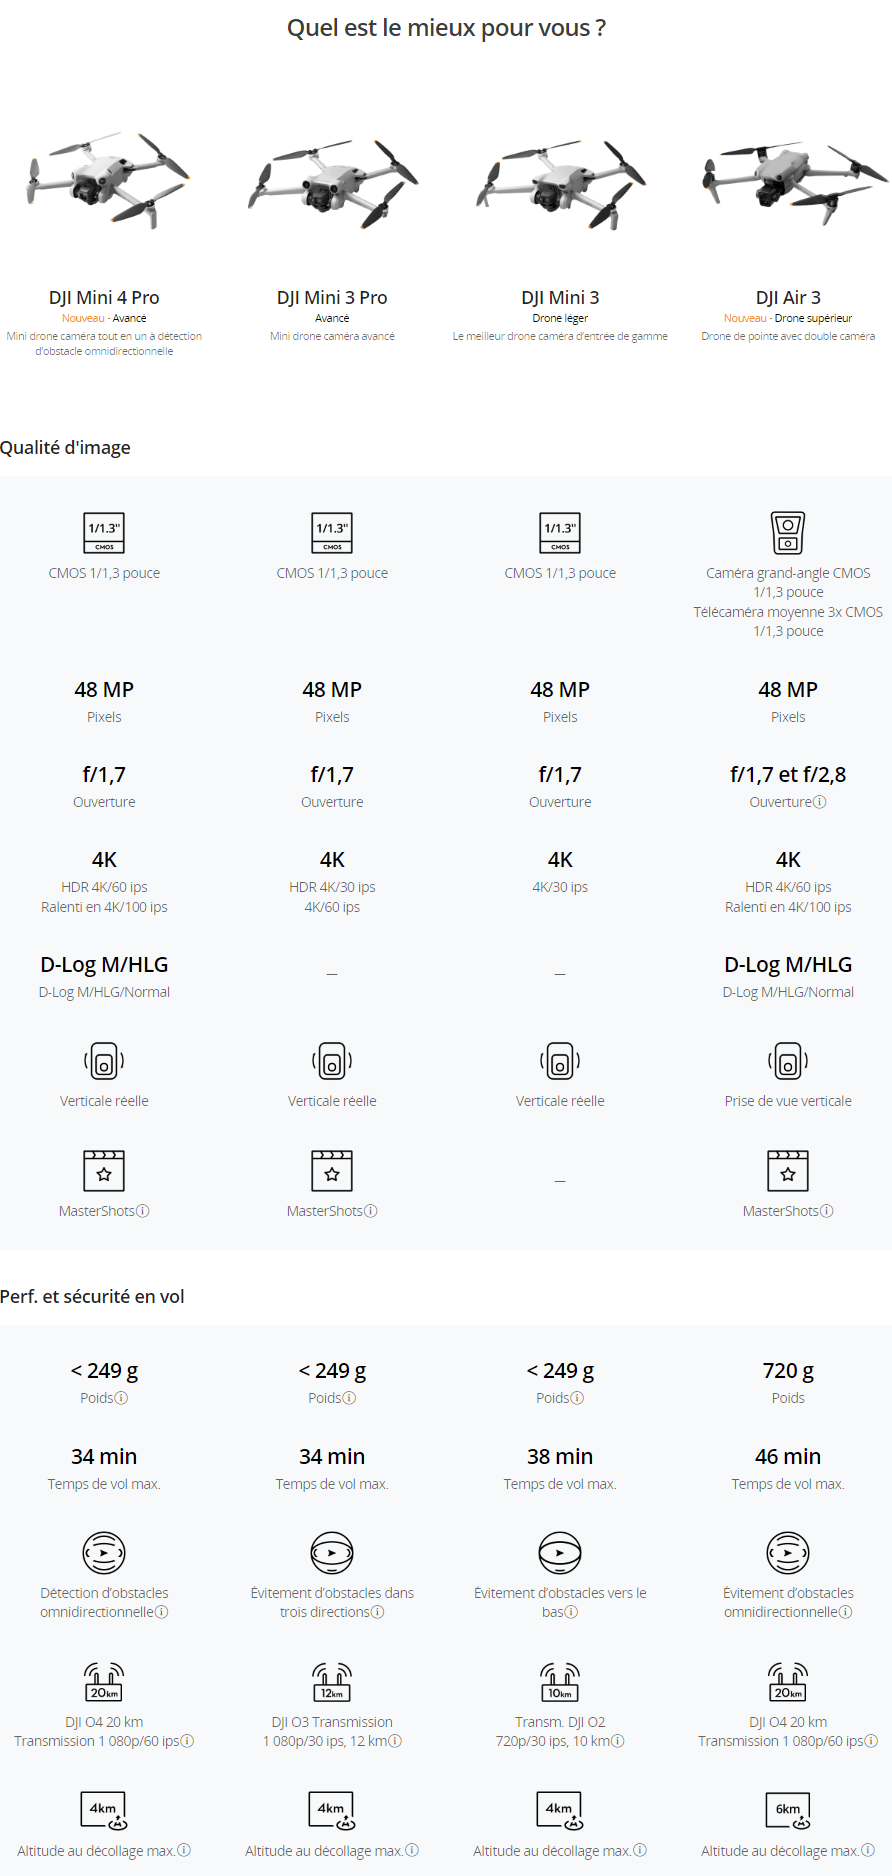Open the DJI Mini 4 Pro product title

(x=104, y=297)
